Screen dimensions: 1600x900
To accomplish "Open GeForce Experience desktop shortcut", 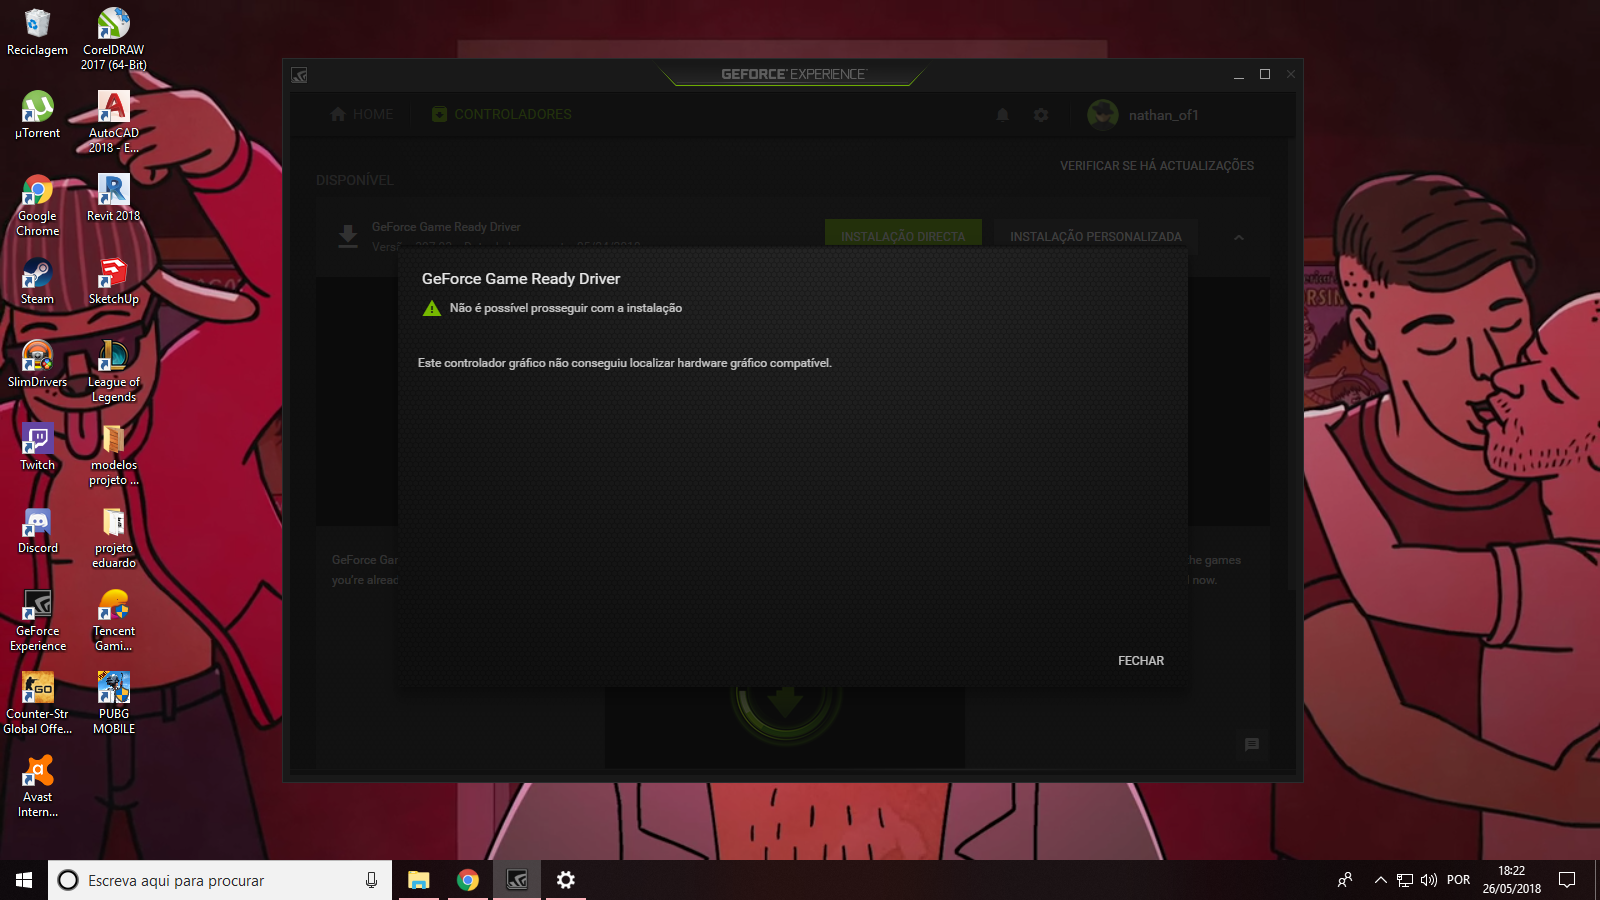I will pos(37,619).
